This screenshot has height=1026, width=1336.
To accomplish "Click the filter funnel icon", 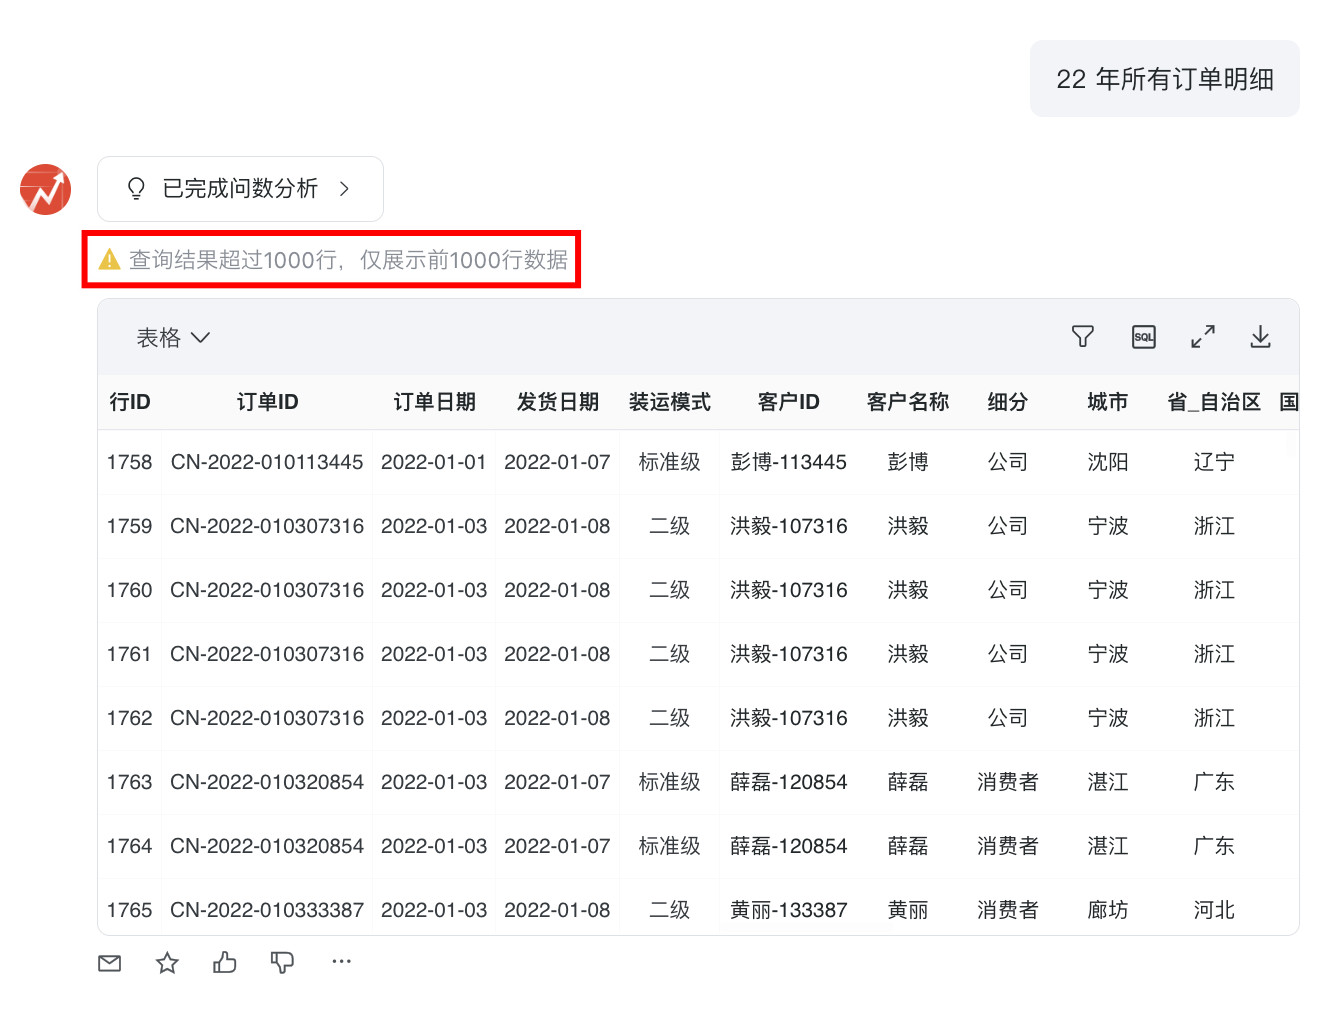I will (1082, 337).
